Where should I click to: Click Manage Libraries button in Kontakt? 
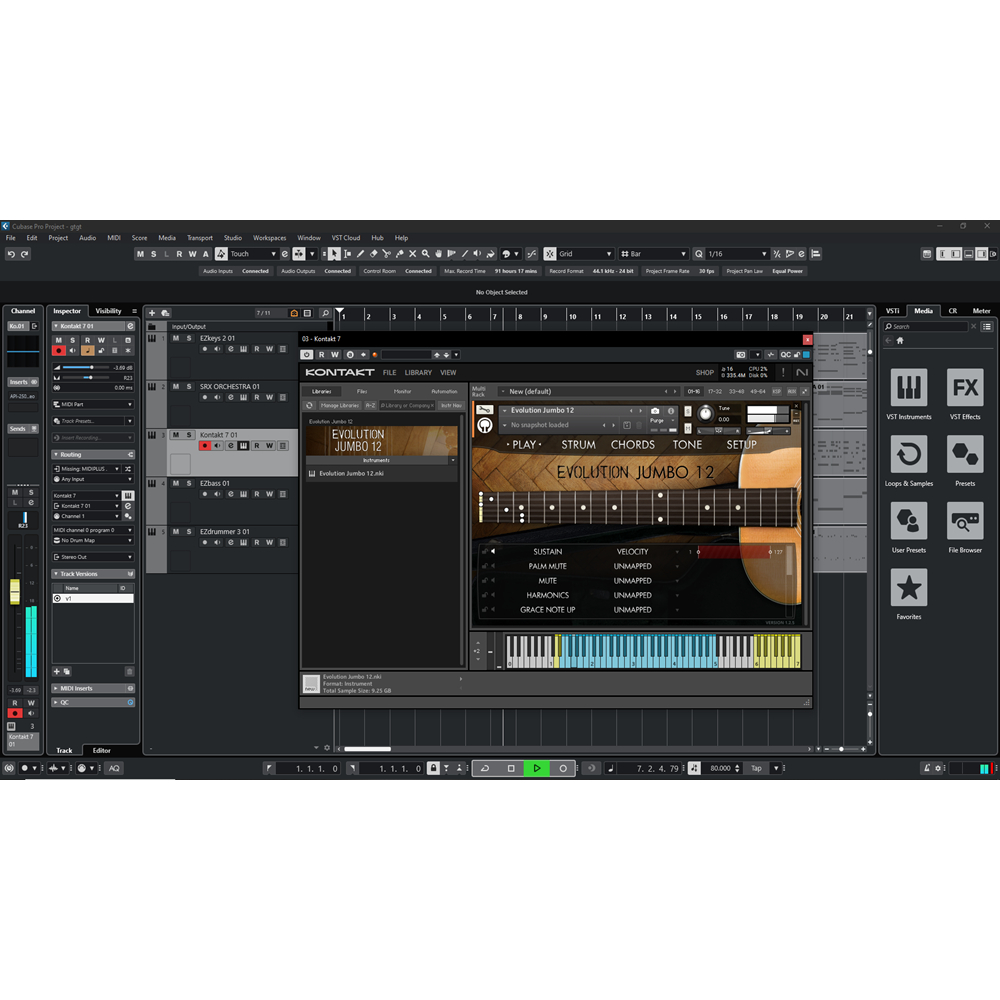pyautogui.click(x=339, y=406)
